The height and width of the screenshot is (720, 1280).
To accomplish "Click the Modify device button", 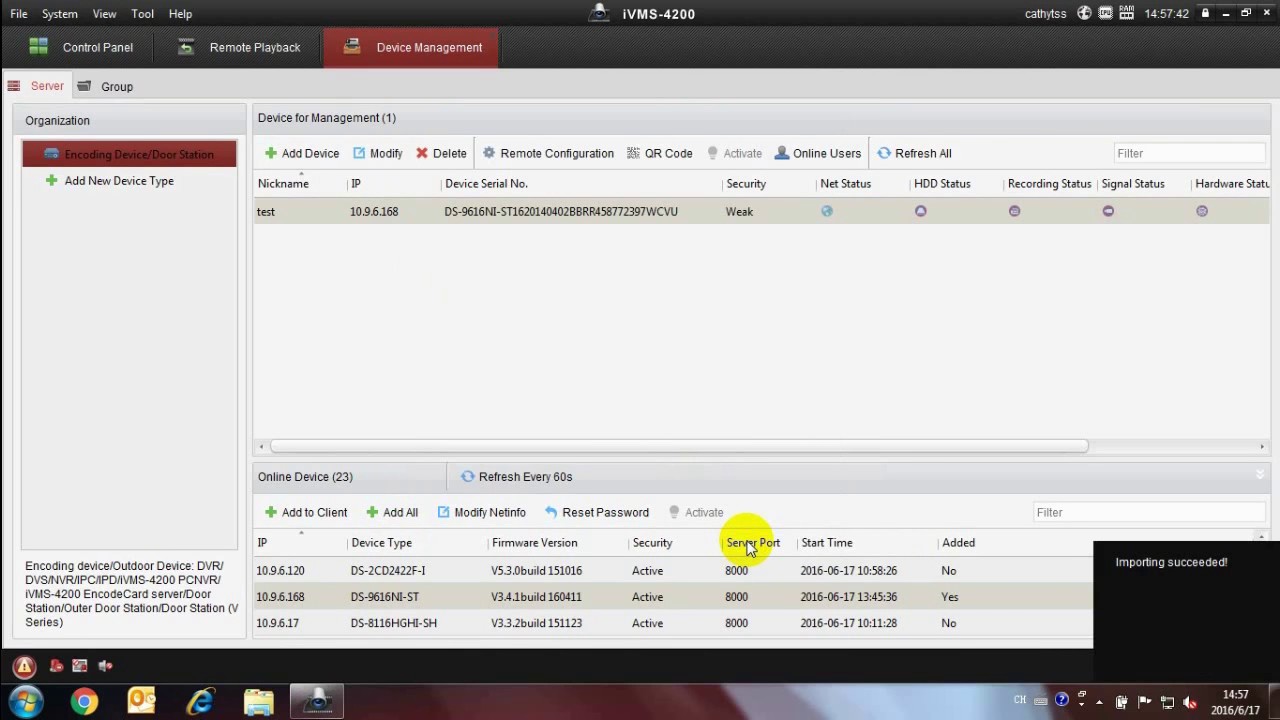I will (x=377, y=153).
